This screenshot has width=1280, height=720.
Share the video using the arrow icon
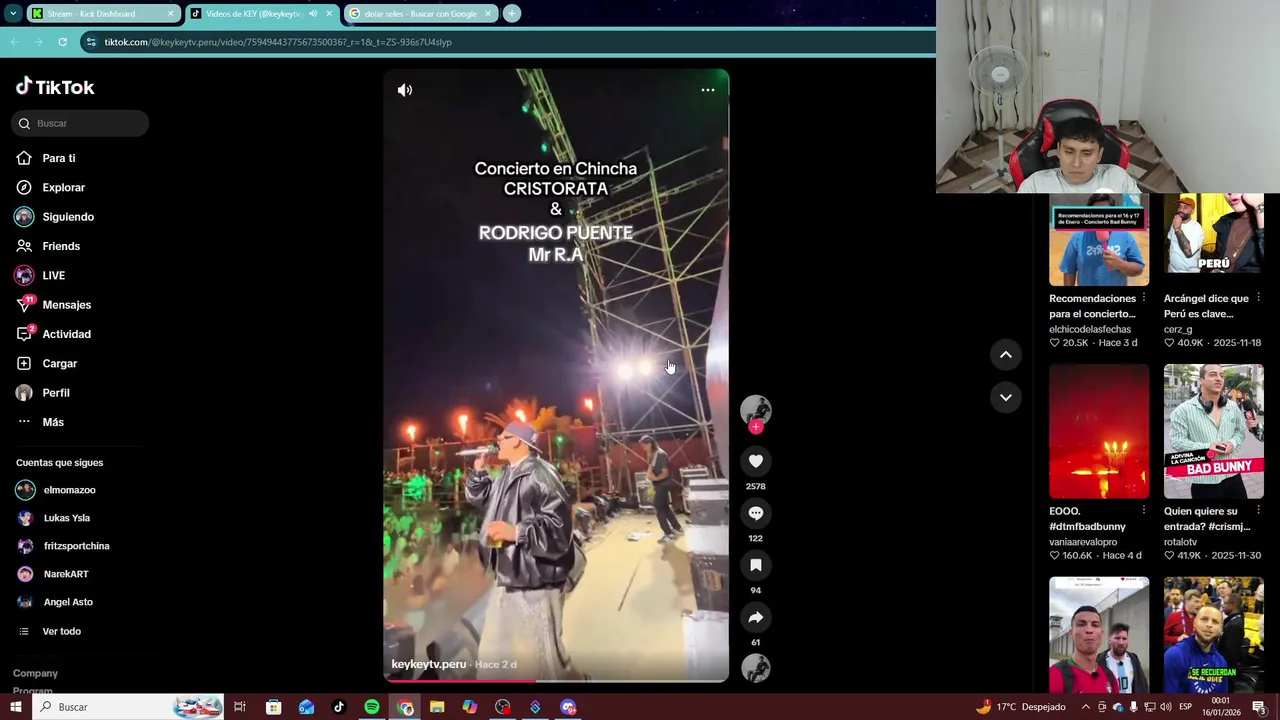point(756,617)
